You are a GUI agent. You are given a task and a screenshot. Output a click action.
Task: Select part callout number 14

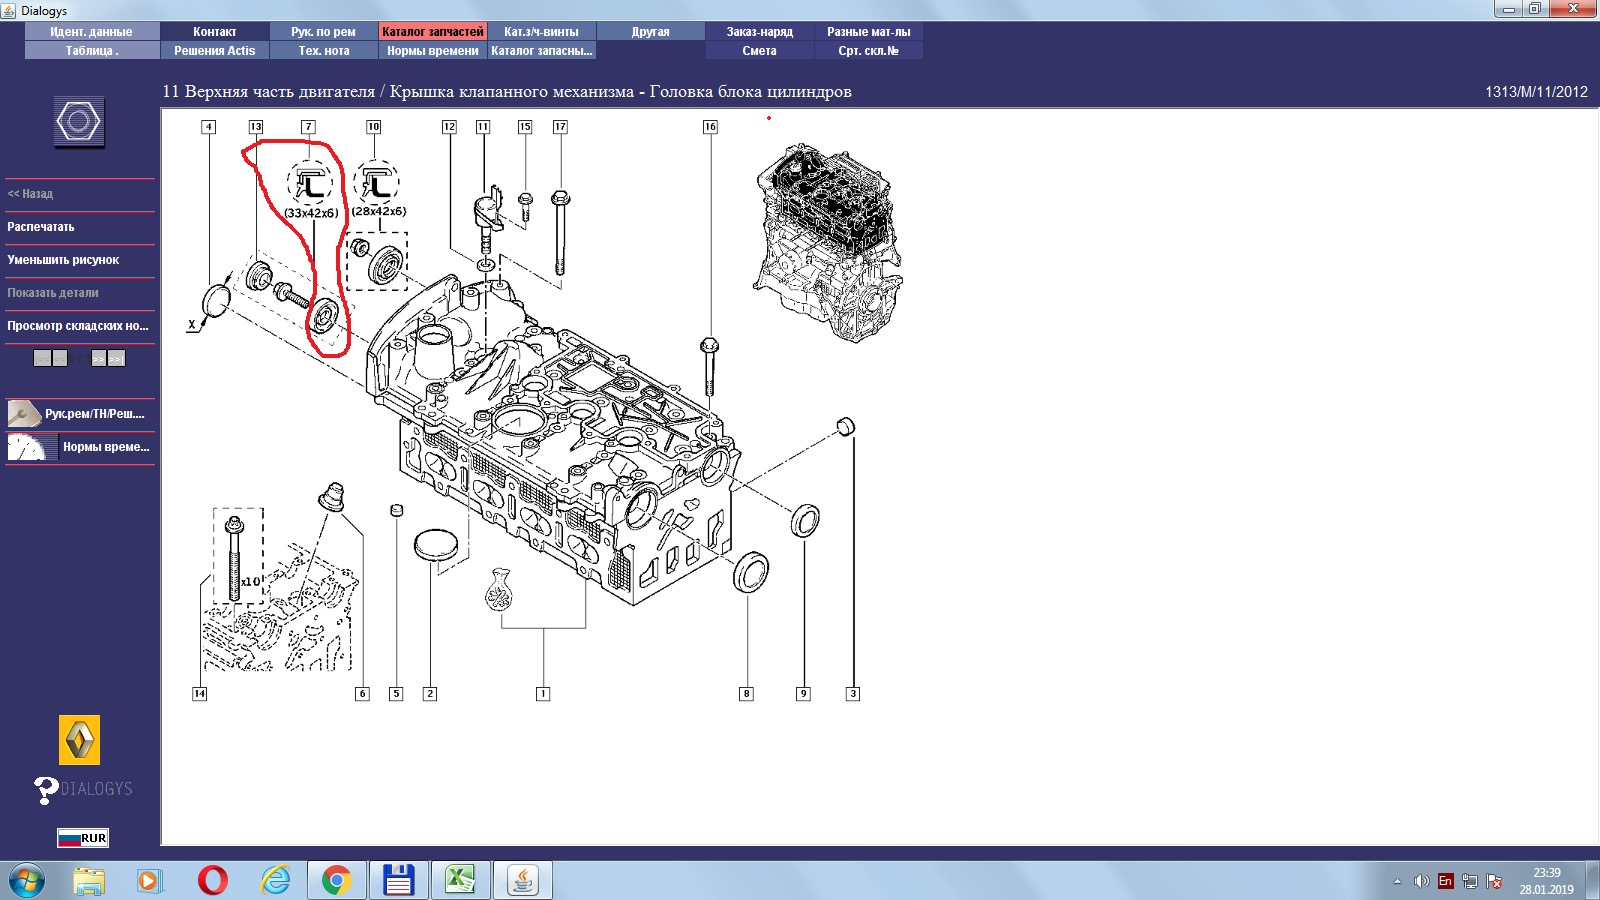(x=200, y=693)
